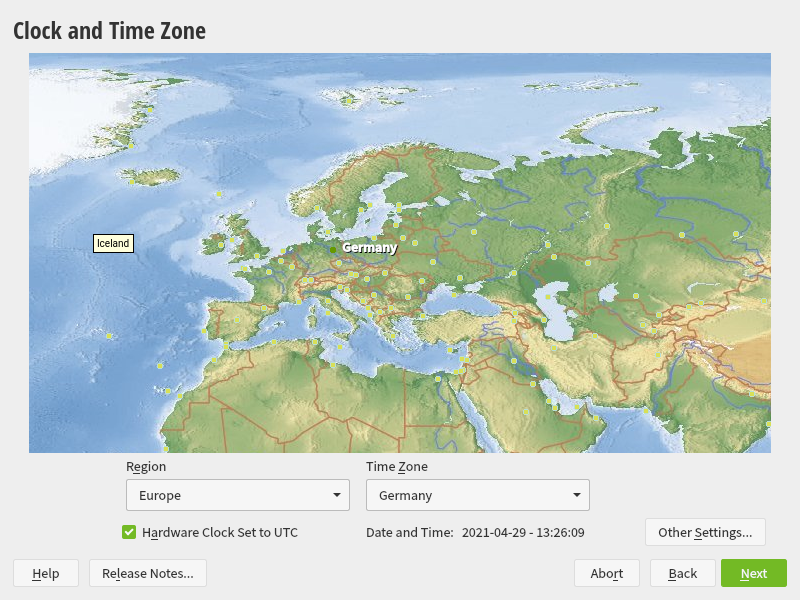Abort the installation
Screen dimensions: 800x600
[606, 573]
